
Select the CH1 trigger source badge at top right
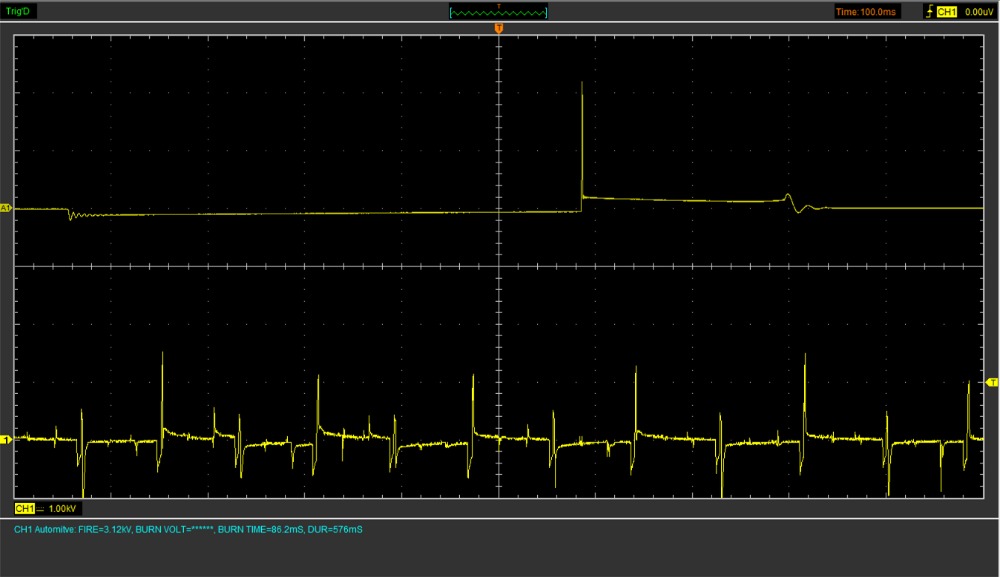tap(948, 12)
